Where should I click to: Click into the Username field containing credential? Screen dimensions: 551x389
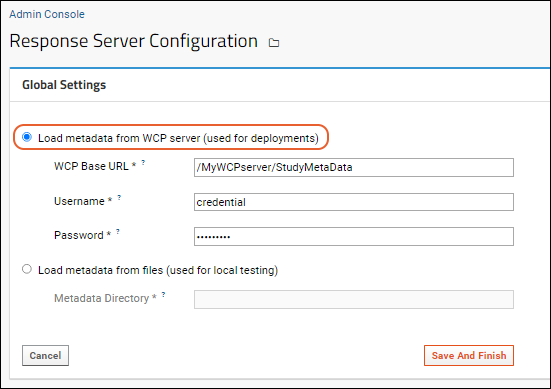click(x=354, y=202)
